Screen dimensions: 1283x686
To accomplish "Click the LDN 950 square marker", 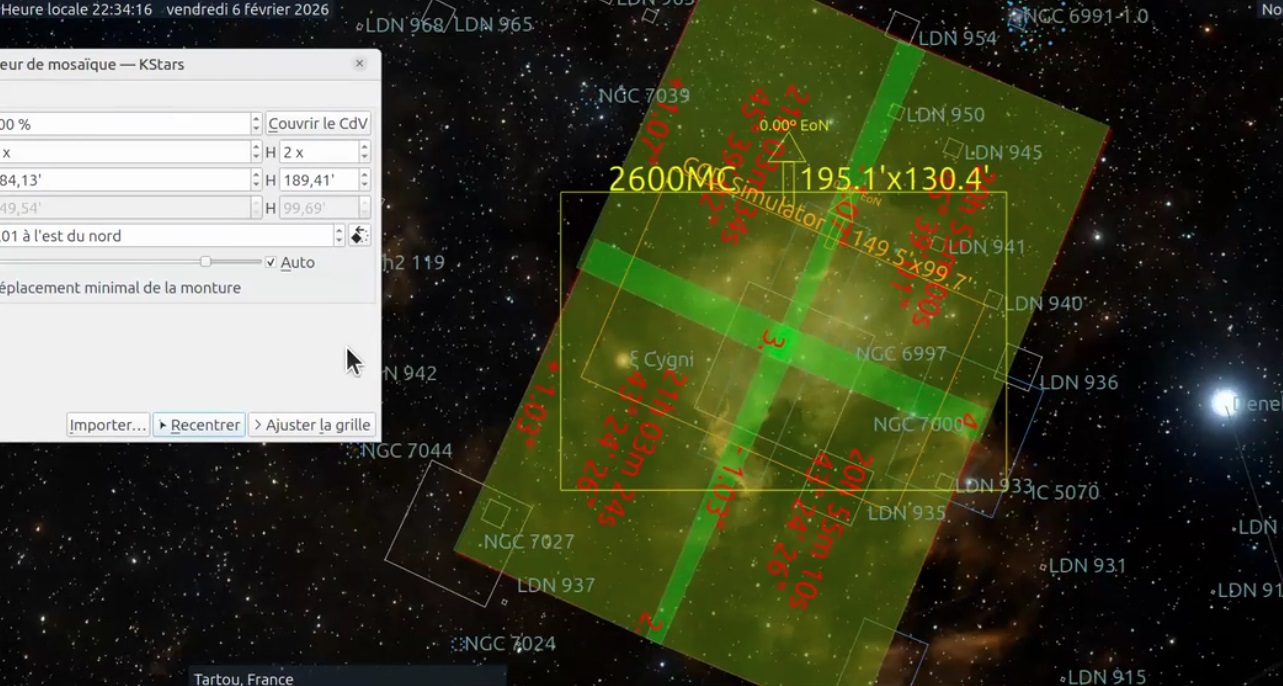I will 897,113.
